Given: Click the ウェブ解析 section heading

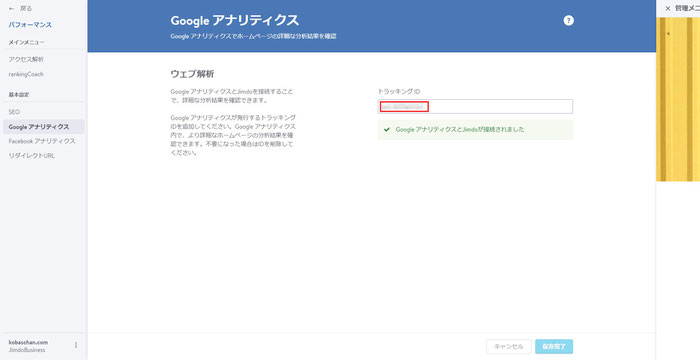Looking at the screenshot, I should (192, 74).
